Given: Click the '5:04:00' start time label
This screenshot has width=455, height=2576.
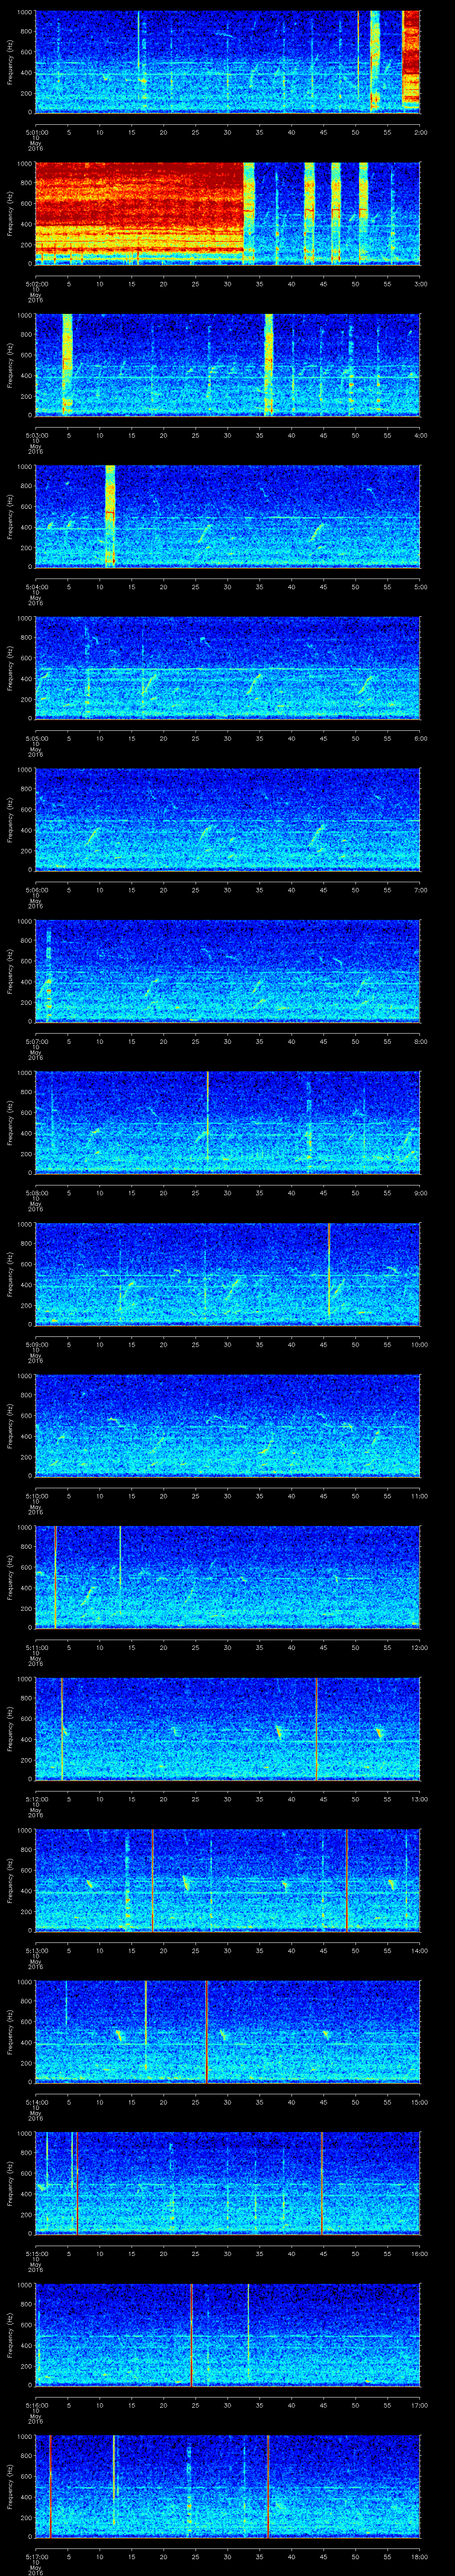Looking at the screenshot, I should click(37, 587).
